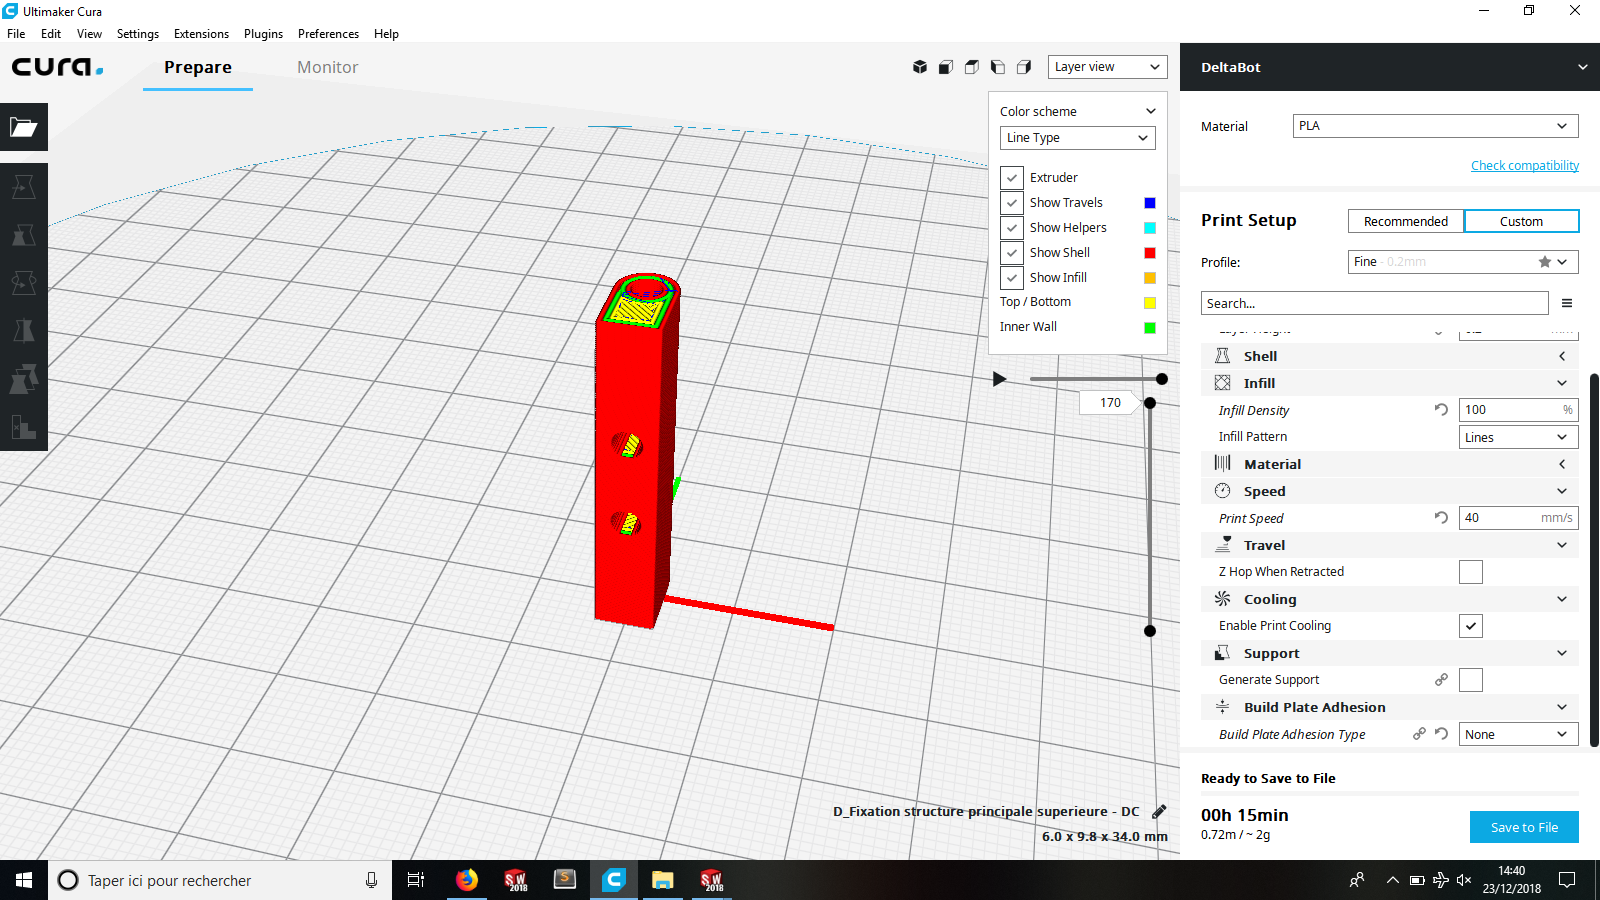The height and width of the screenshot is (900, 1600).
Task: Click the upper layer slider handle
Action: point(1150,403)
